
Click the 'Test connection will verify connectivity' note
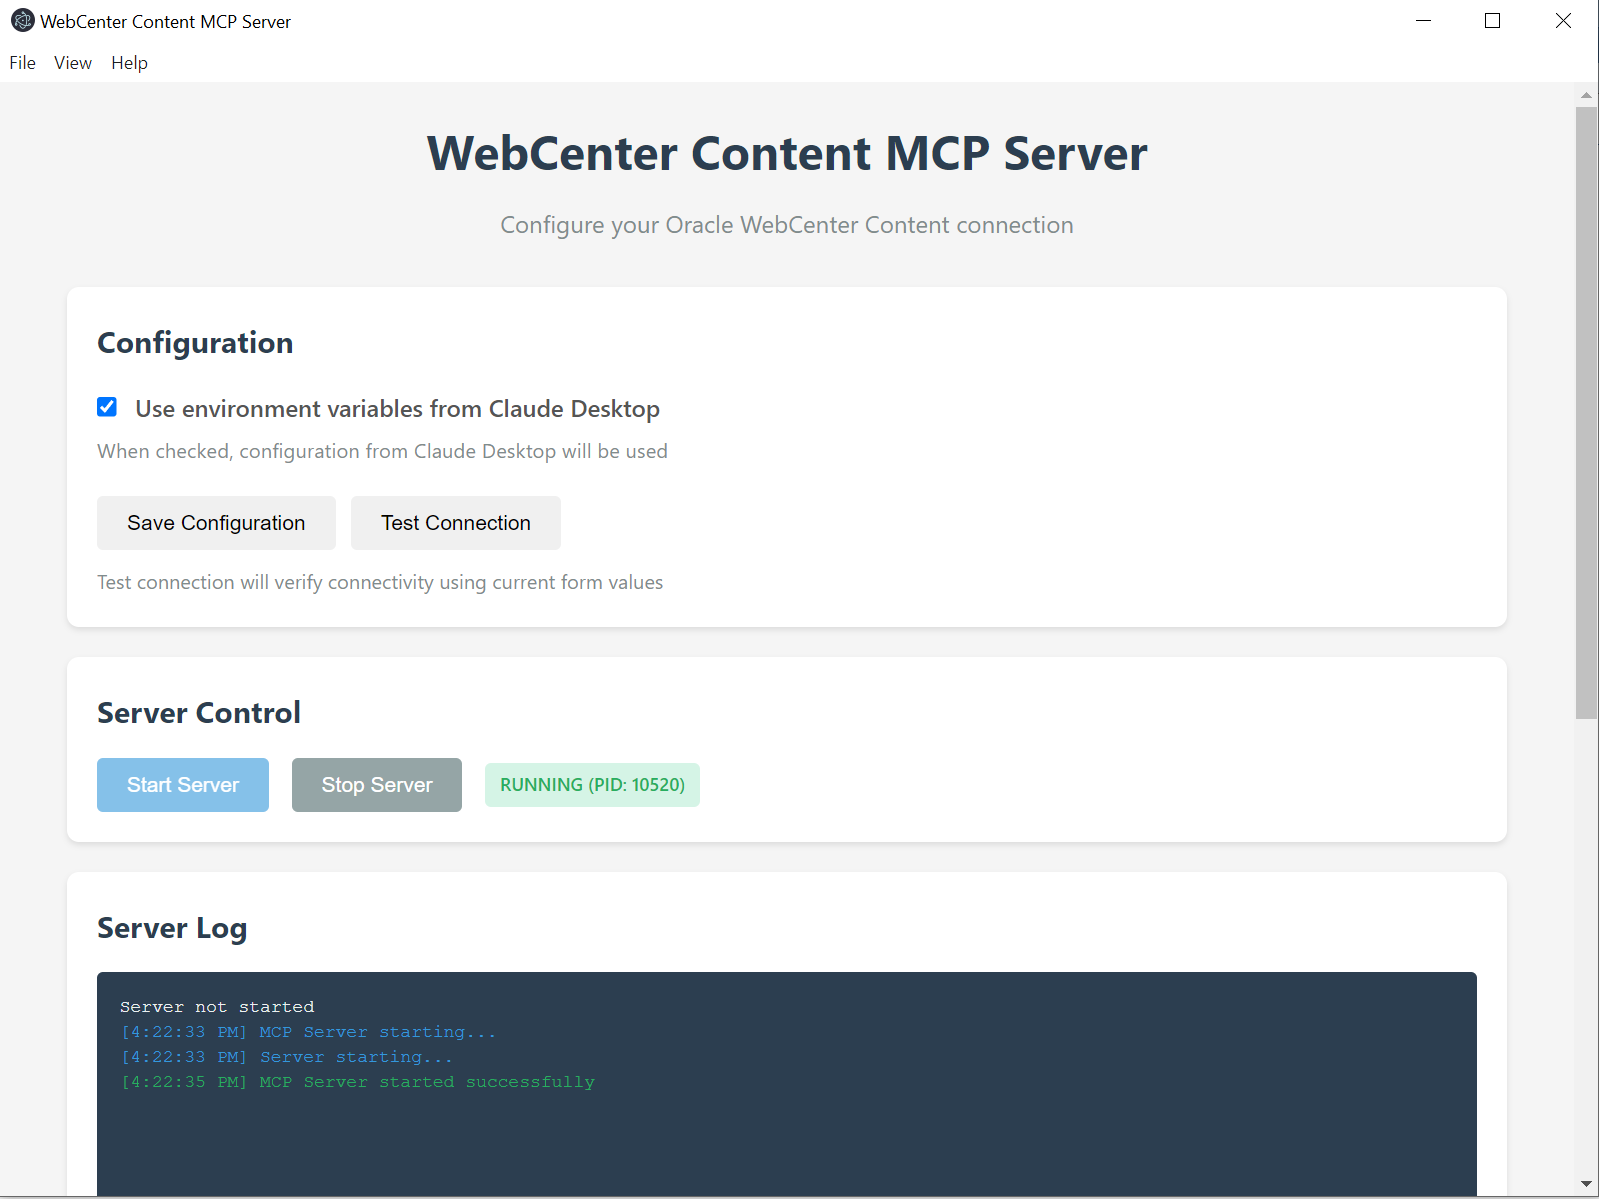[x=380, y=582]
